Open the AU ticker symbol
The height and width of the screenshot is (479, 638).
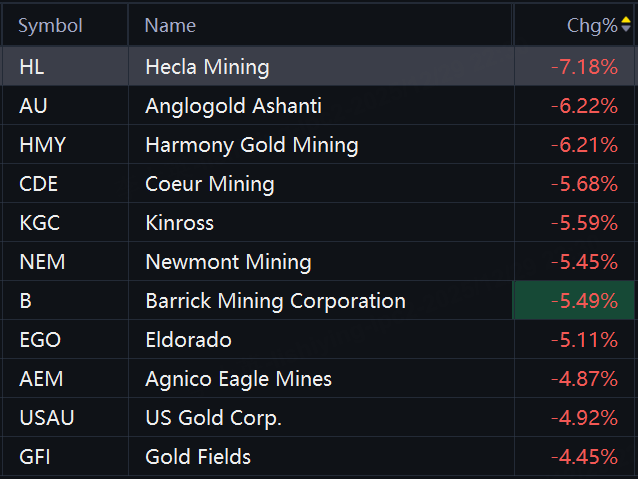pos(32,106)
